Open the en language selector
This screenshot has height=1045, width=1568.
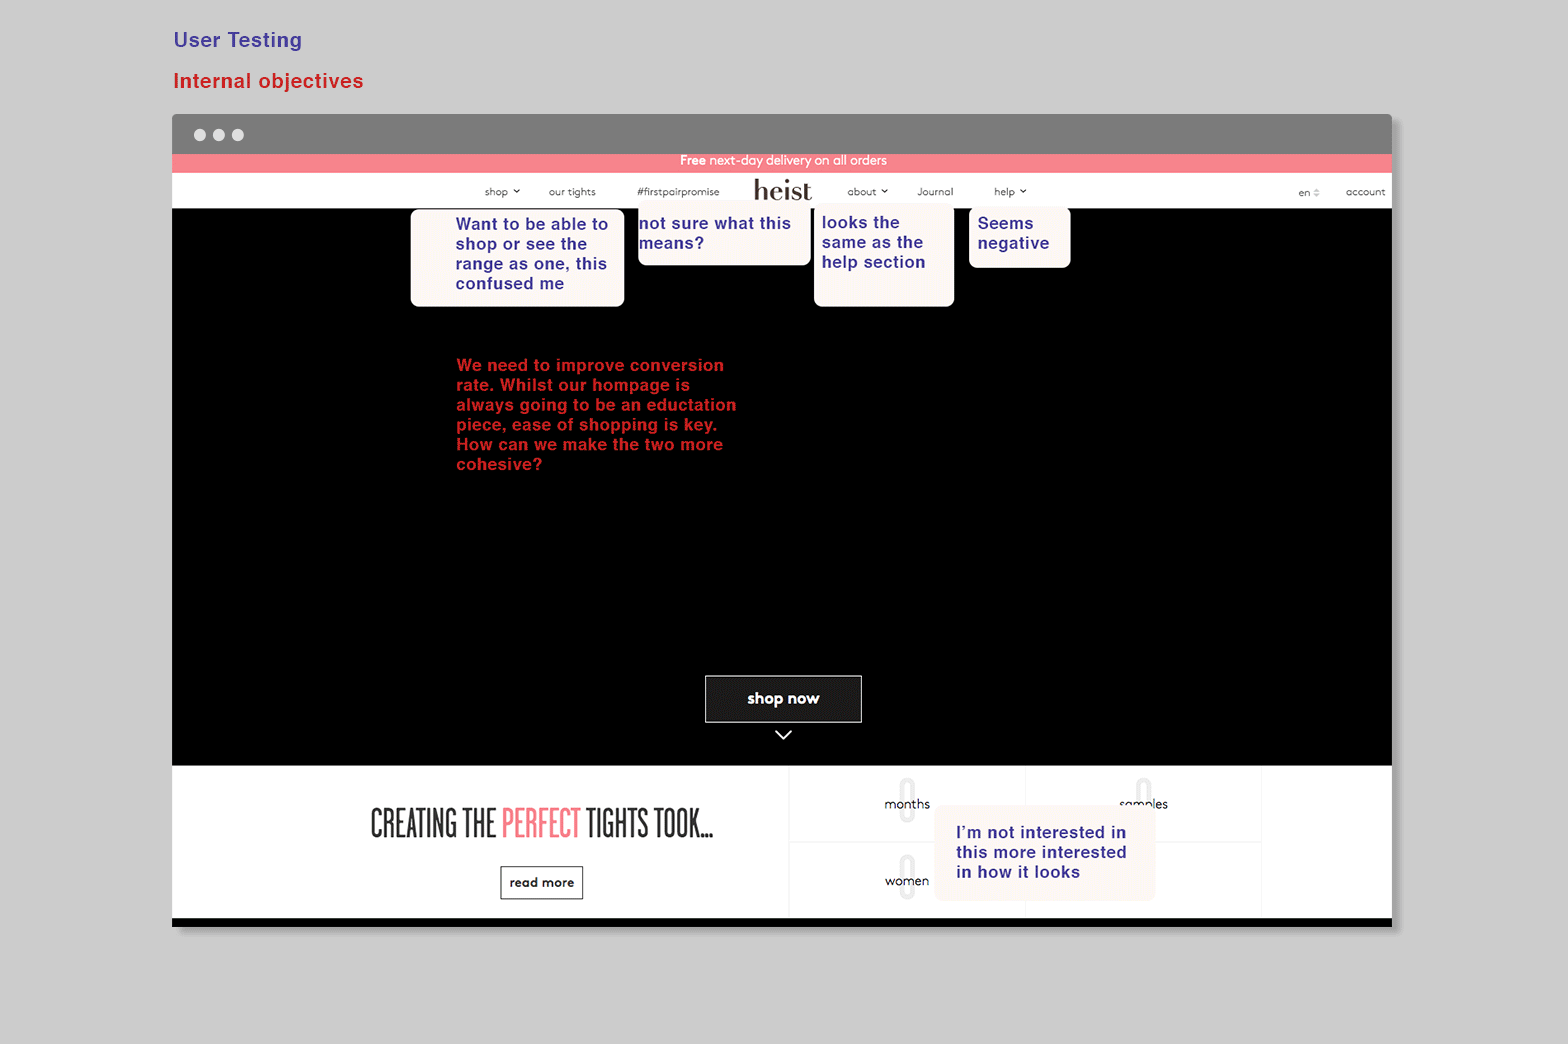1308,193
